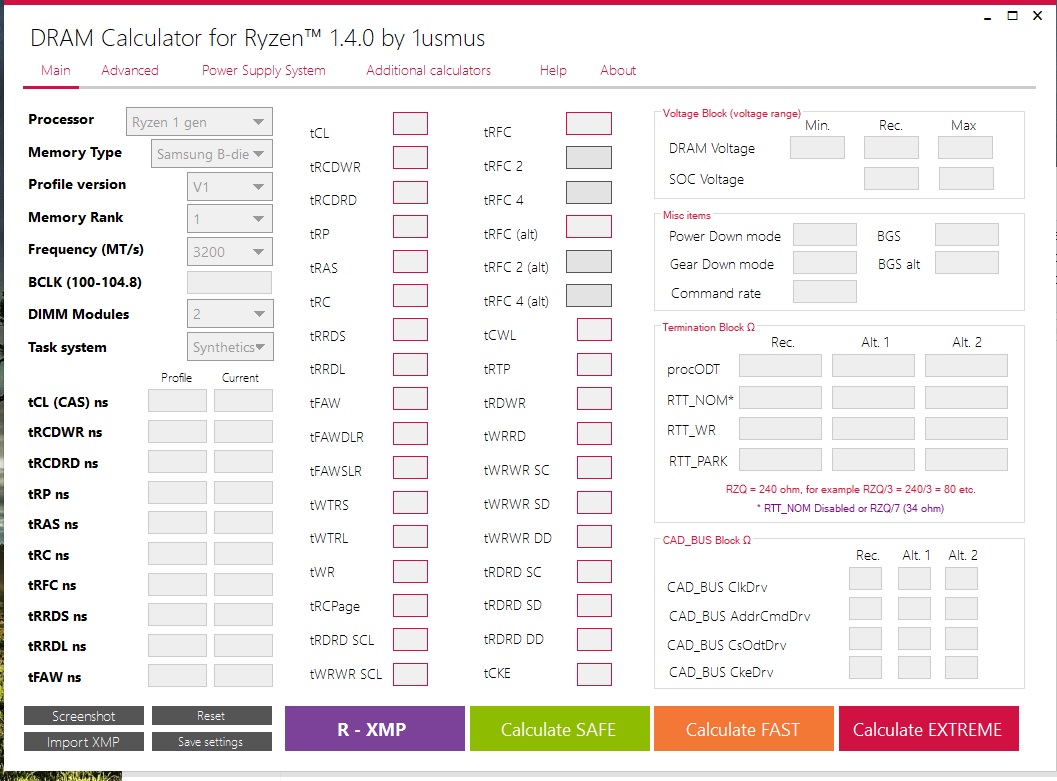Click the orange Calculate FAST button
1057x781 pixels.
coord(744,728)
